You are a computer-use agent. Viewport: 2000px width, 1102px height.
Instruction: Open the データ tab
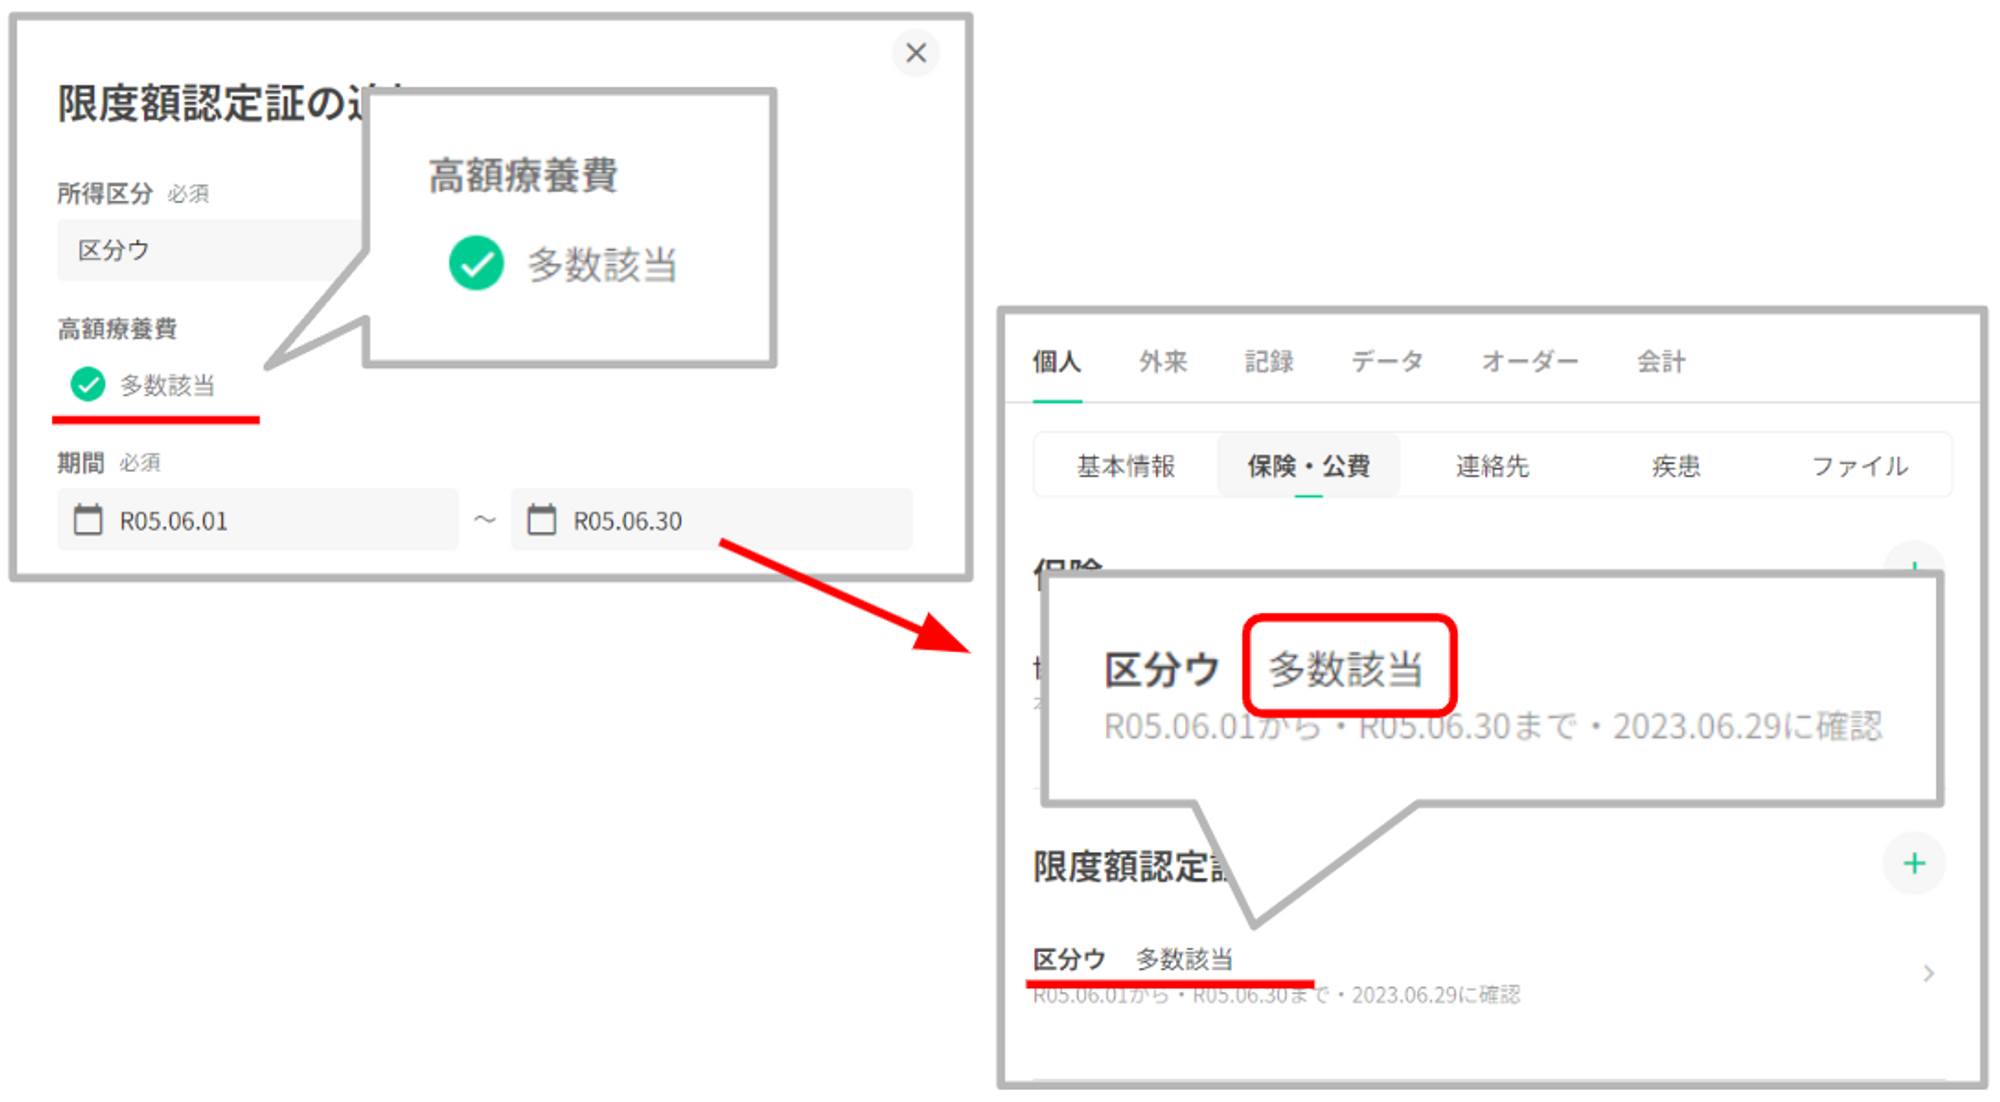click(x=1387, y=362)
